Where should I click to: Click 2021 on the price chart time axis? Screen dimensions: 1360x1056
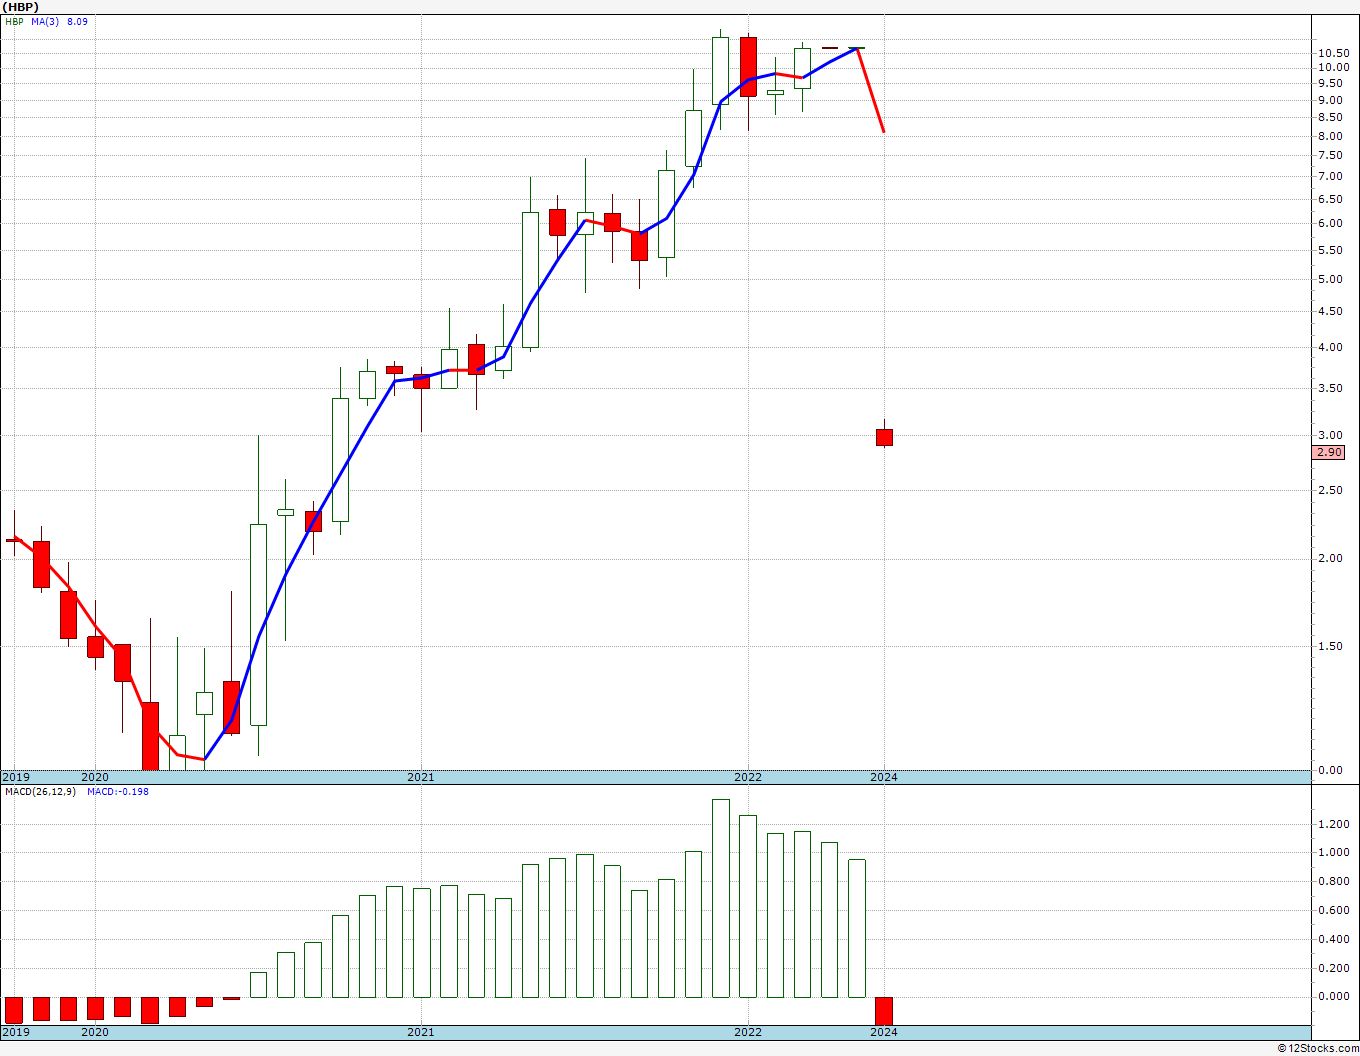(x=421, y=777)
